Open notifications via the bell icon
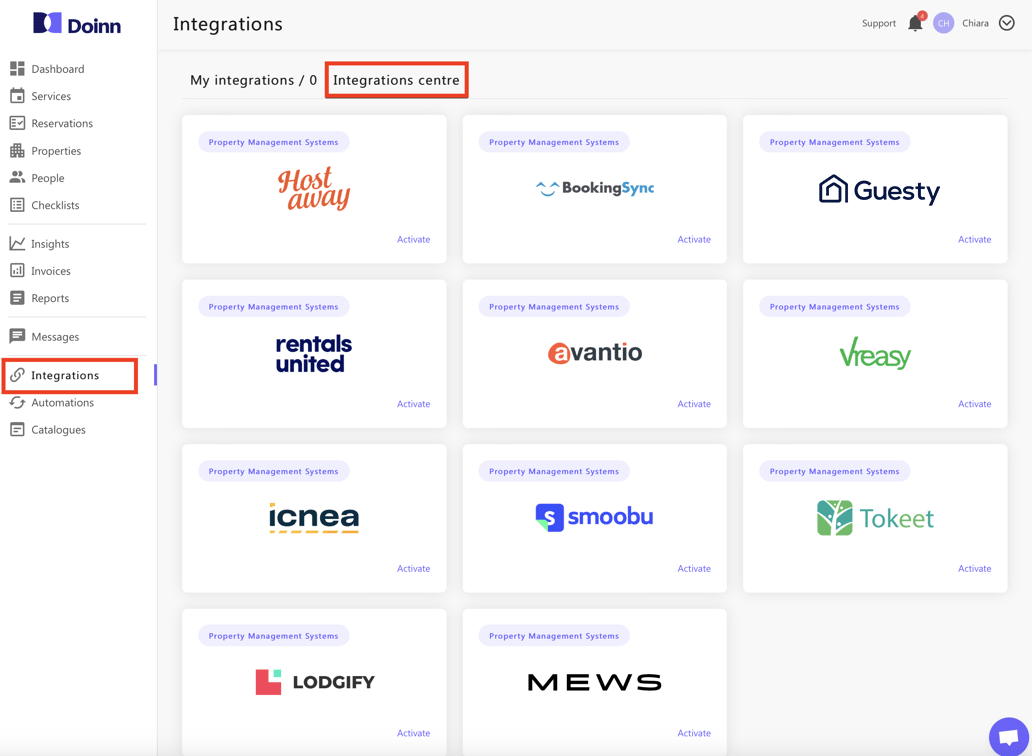 [x=915, y=23]
